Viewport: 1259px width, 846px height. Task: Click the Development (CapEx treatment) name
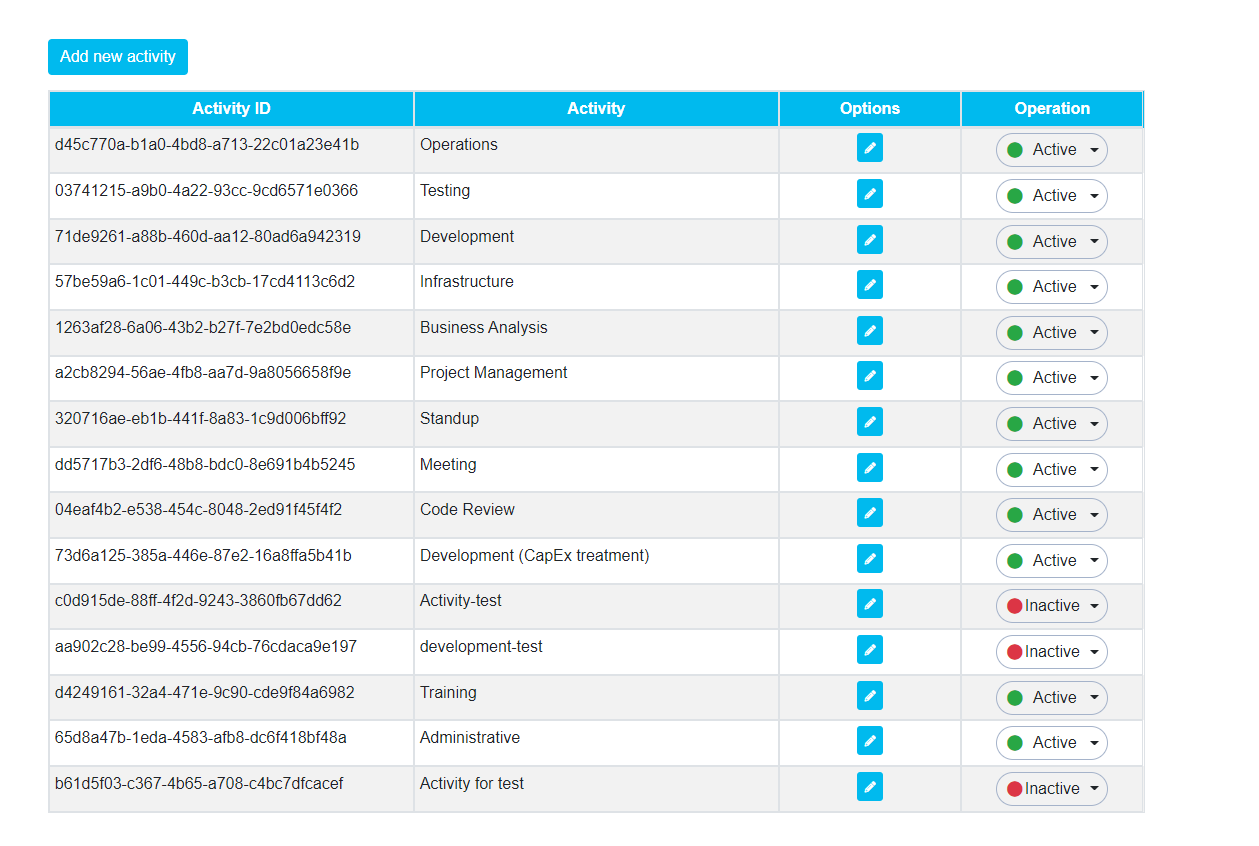pyautogui.click(x=535, y=556)
